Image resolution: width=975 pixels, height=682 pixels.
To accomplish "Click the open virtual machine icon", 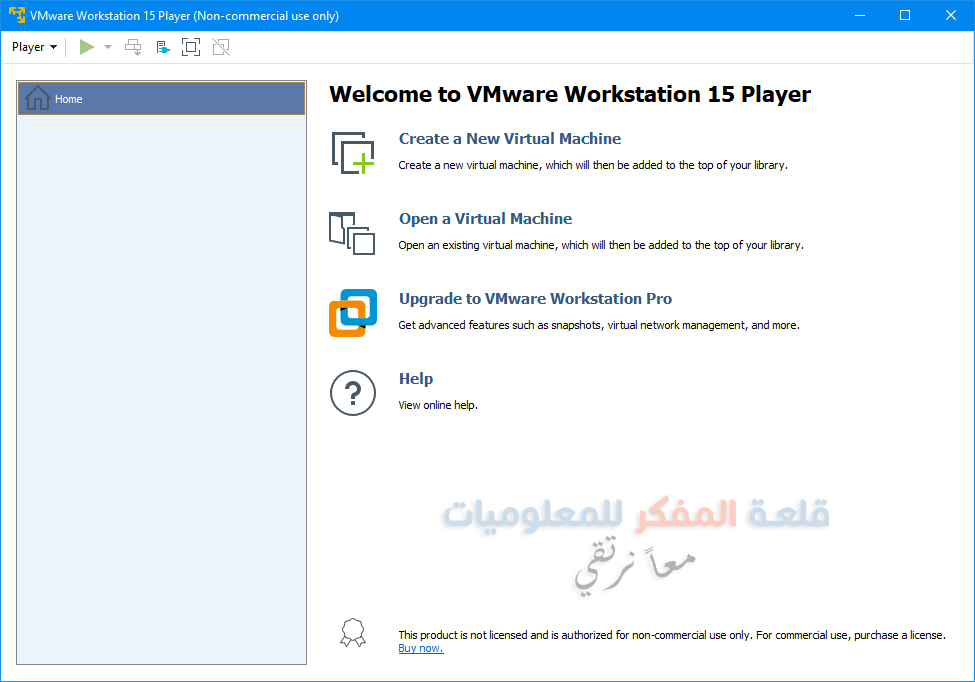I will 352,233.
